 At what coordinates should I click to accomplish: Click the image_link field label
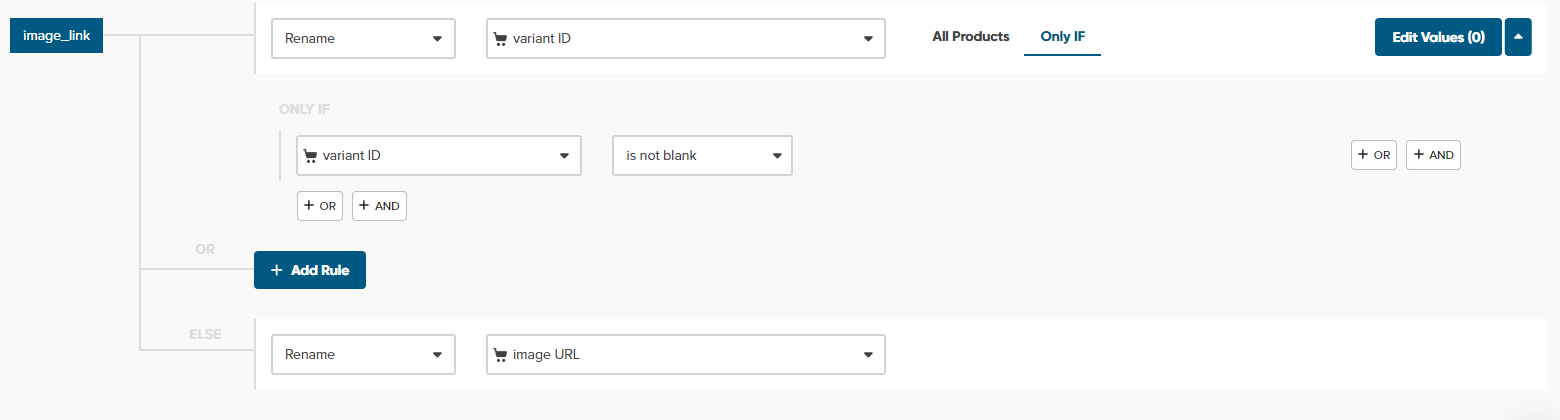coord(56,36)
